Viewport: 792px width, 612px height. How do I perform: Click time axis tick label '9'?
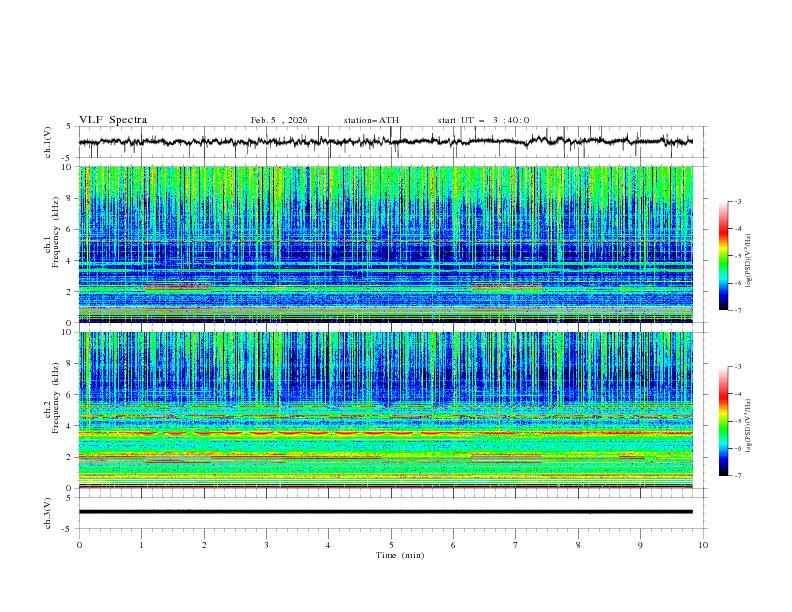[640, 545]
